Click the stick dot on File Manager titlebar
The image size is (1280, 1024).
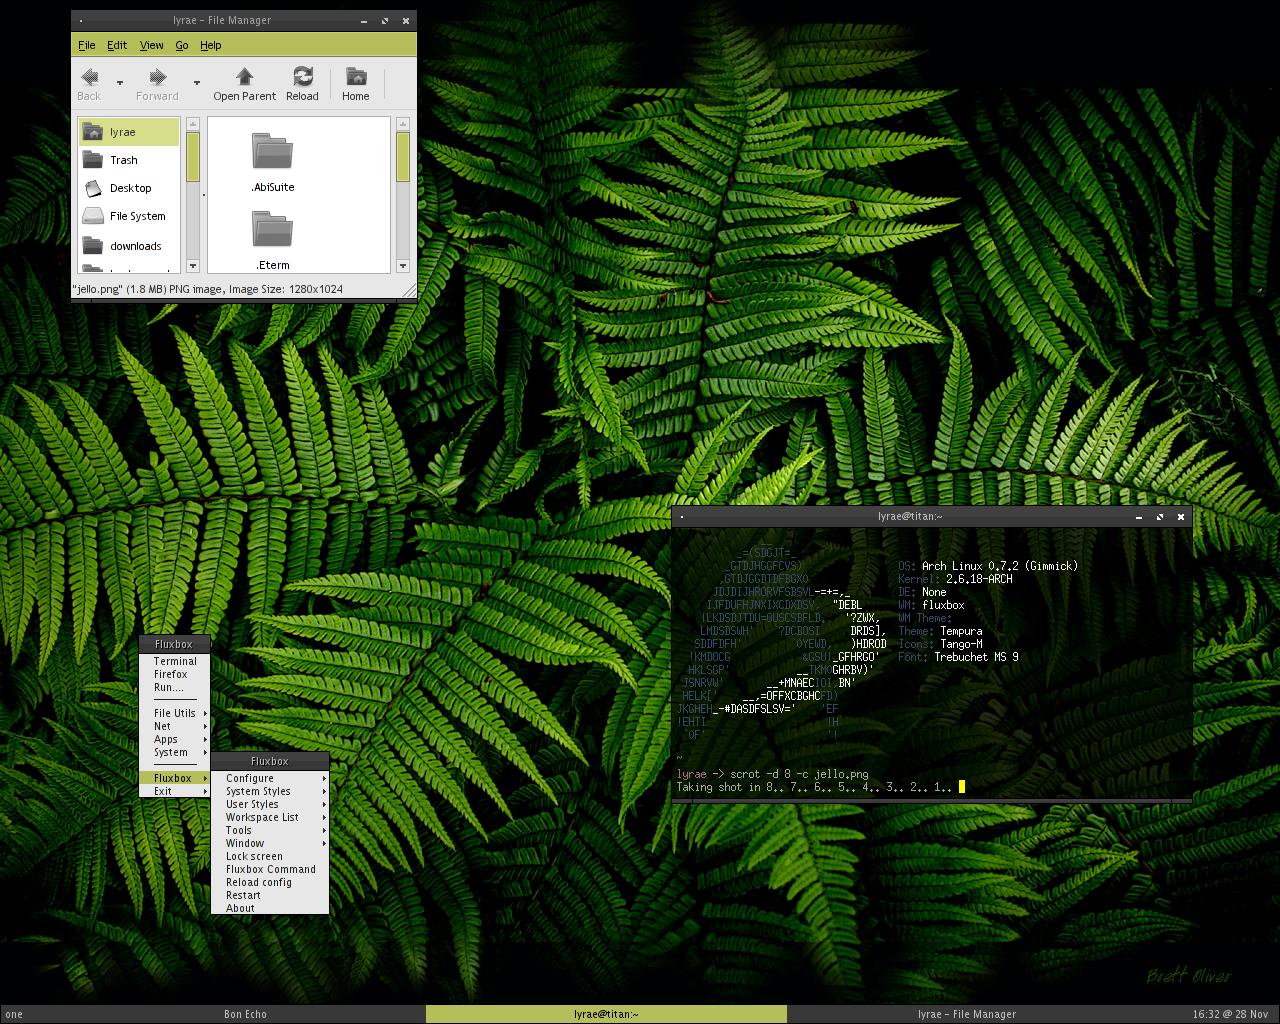(80, 21)
